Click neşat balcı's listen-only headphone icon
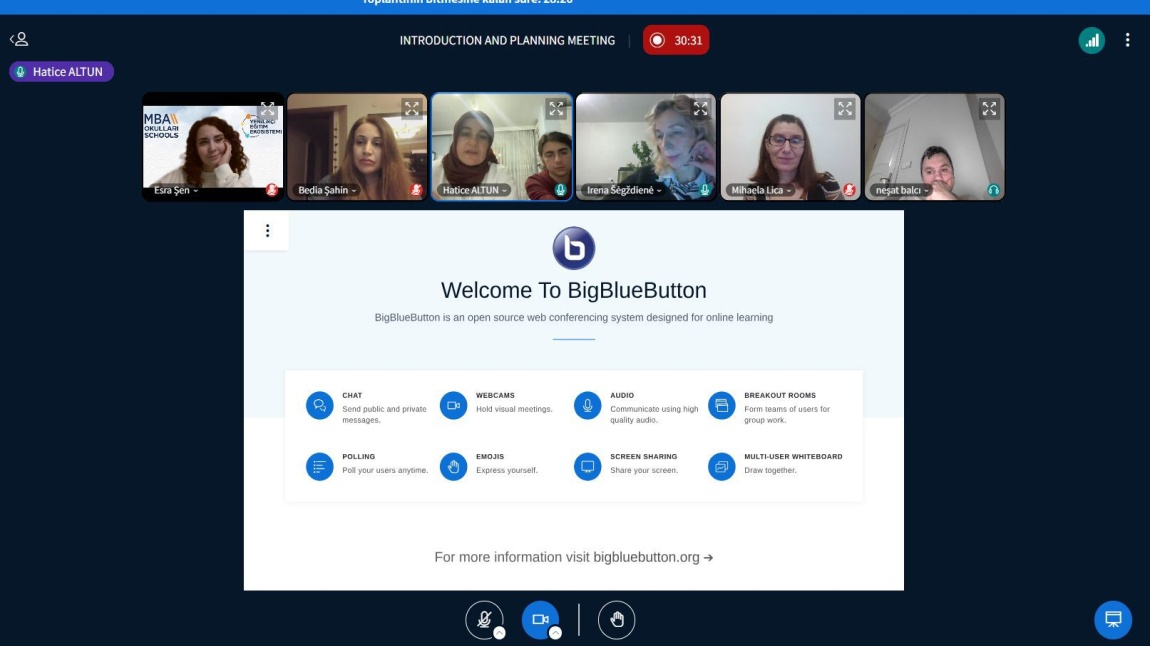Viewport: 1150px width, 646px height. 993,191
